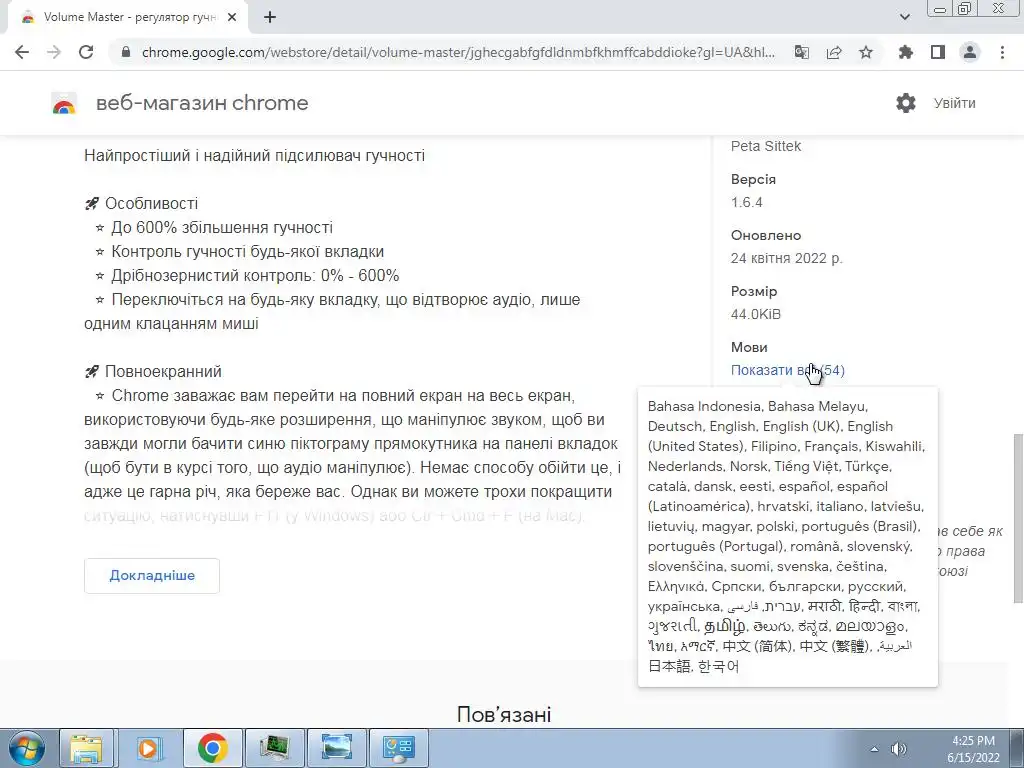Click the Мови label

point(749,347)
